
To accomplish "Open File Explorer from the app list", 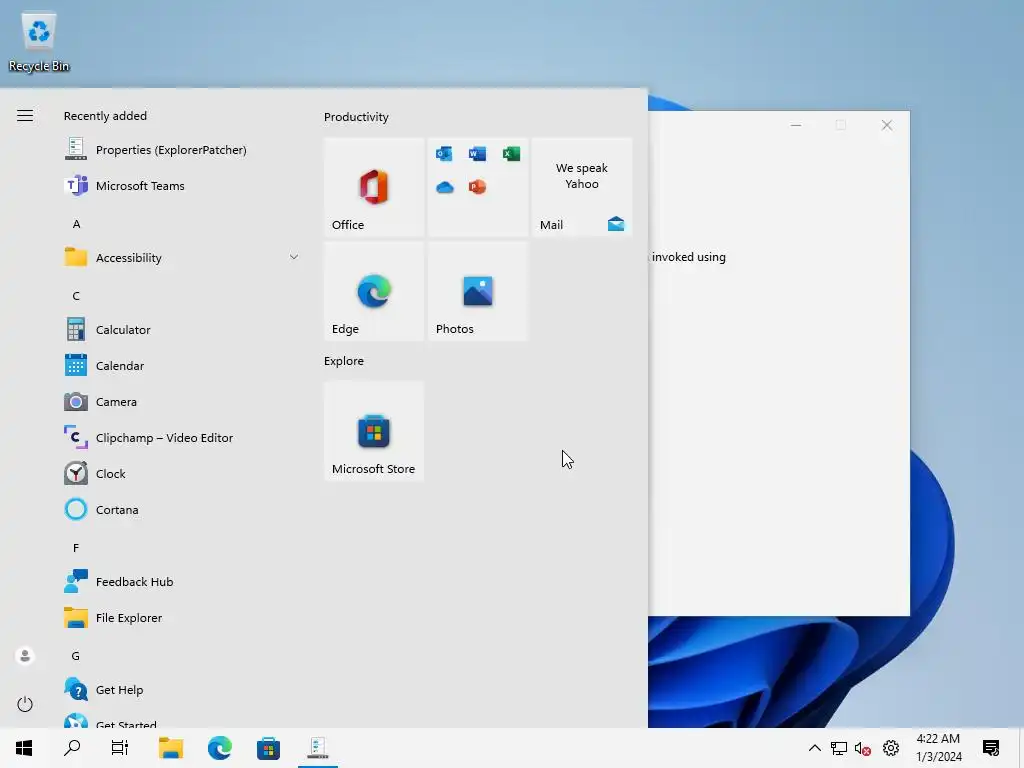I will click(182, 618).
